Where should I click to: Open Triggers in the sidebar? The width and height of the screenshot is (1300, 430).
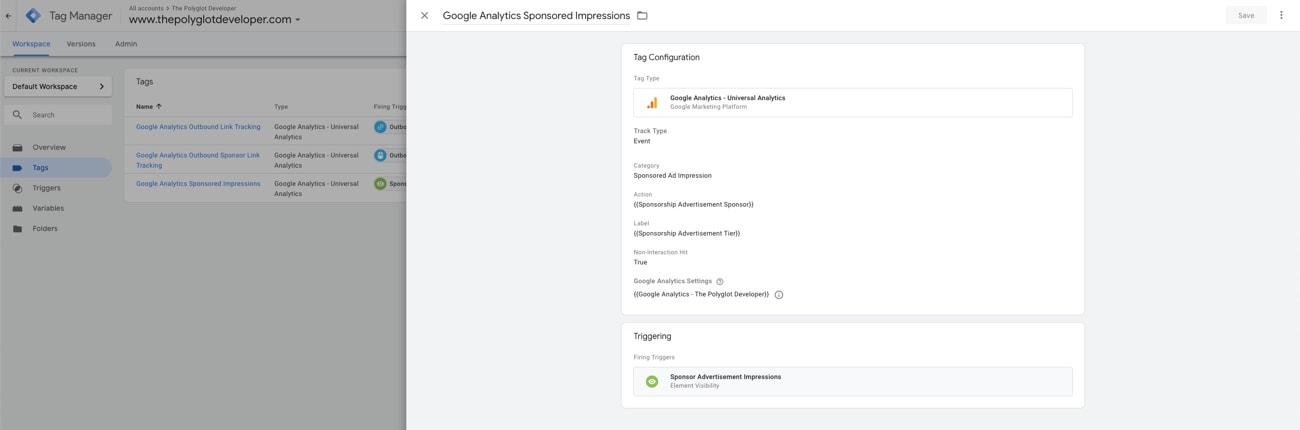coord(46,188)
